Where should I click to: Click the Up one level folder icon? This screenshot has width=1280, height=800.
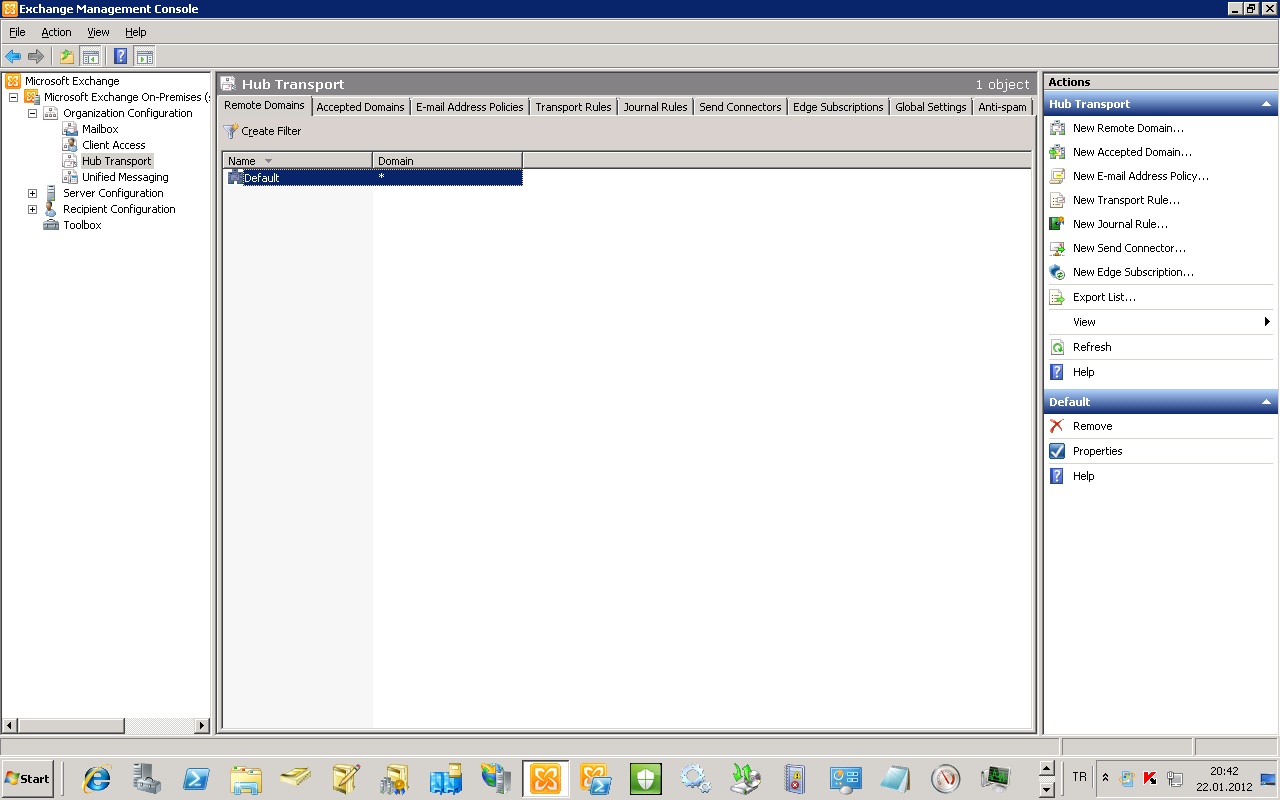(x=67, y=57)
